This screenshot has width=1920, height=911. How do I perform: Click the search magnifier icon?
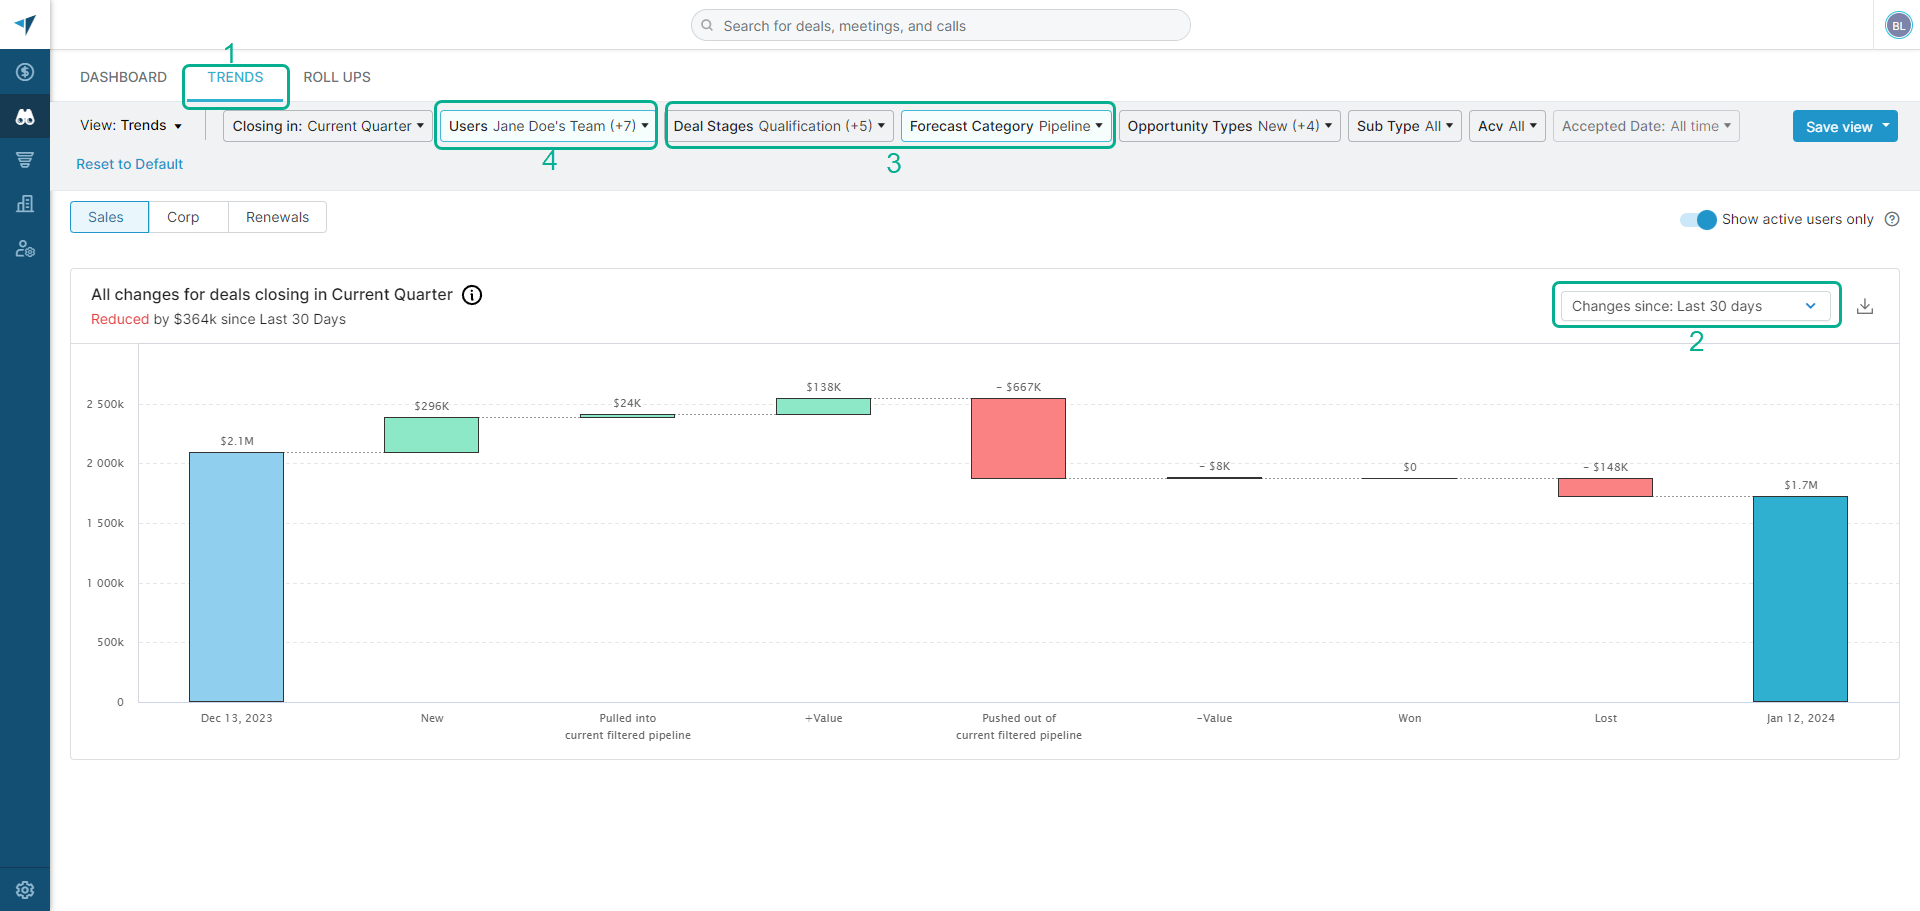(x=707, y=26)
